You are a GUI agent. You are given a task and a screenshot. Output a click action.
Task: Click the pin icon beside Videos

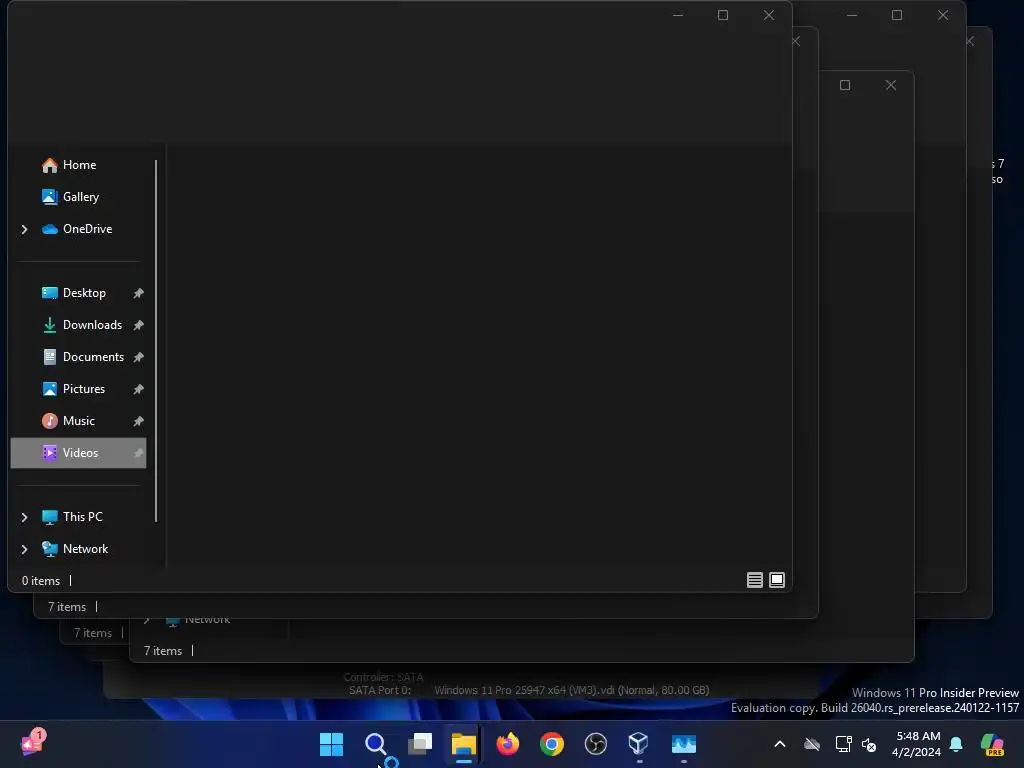tap(138, 453)
